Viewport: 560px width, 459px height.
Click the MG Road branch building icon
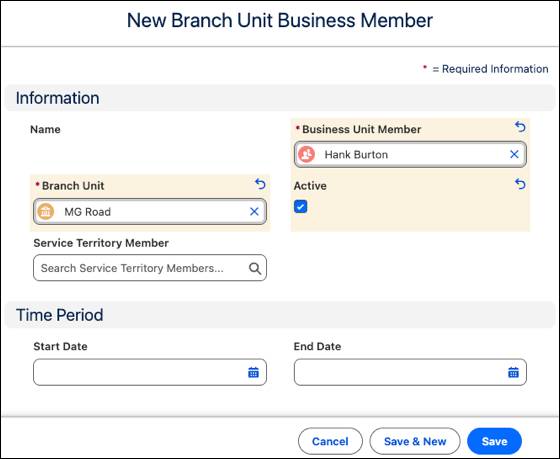(x=46, y=211)
